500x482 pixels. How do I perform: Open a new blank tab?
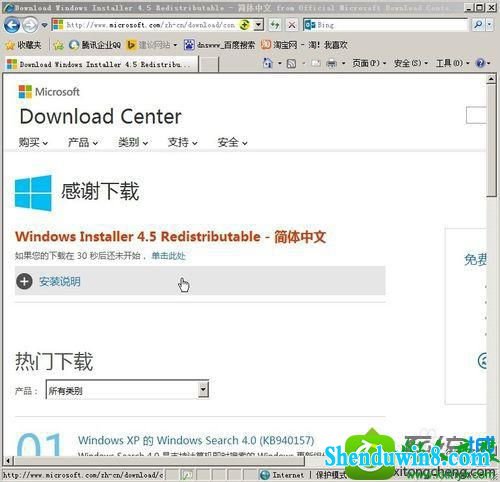(x=209, y=64)
